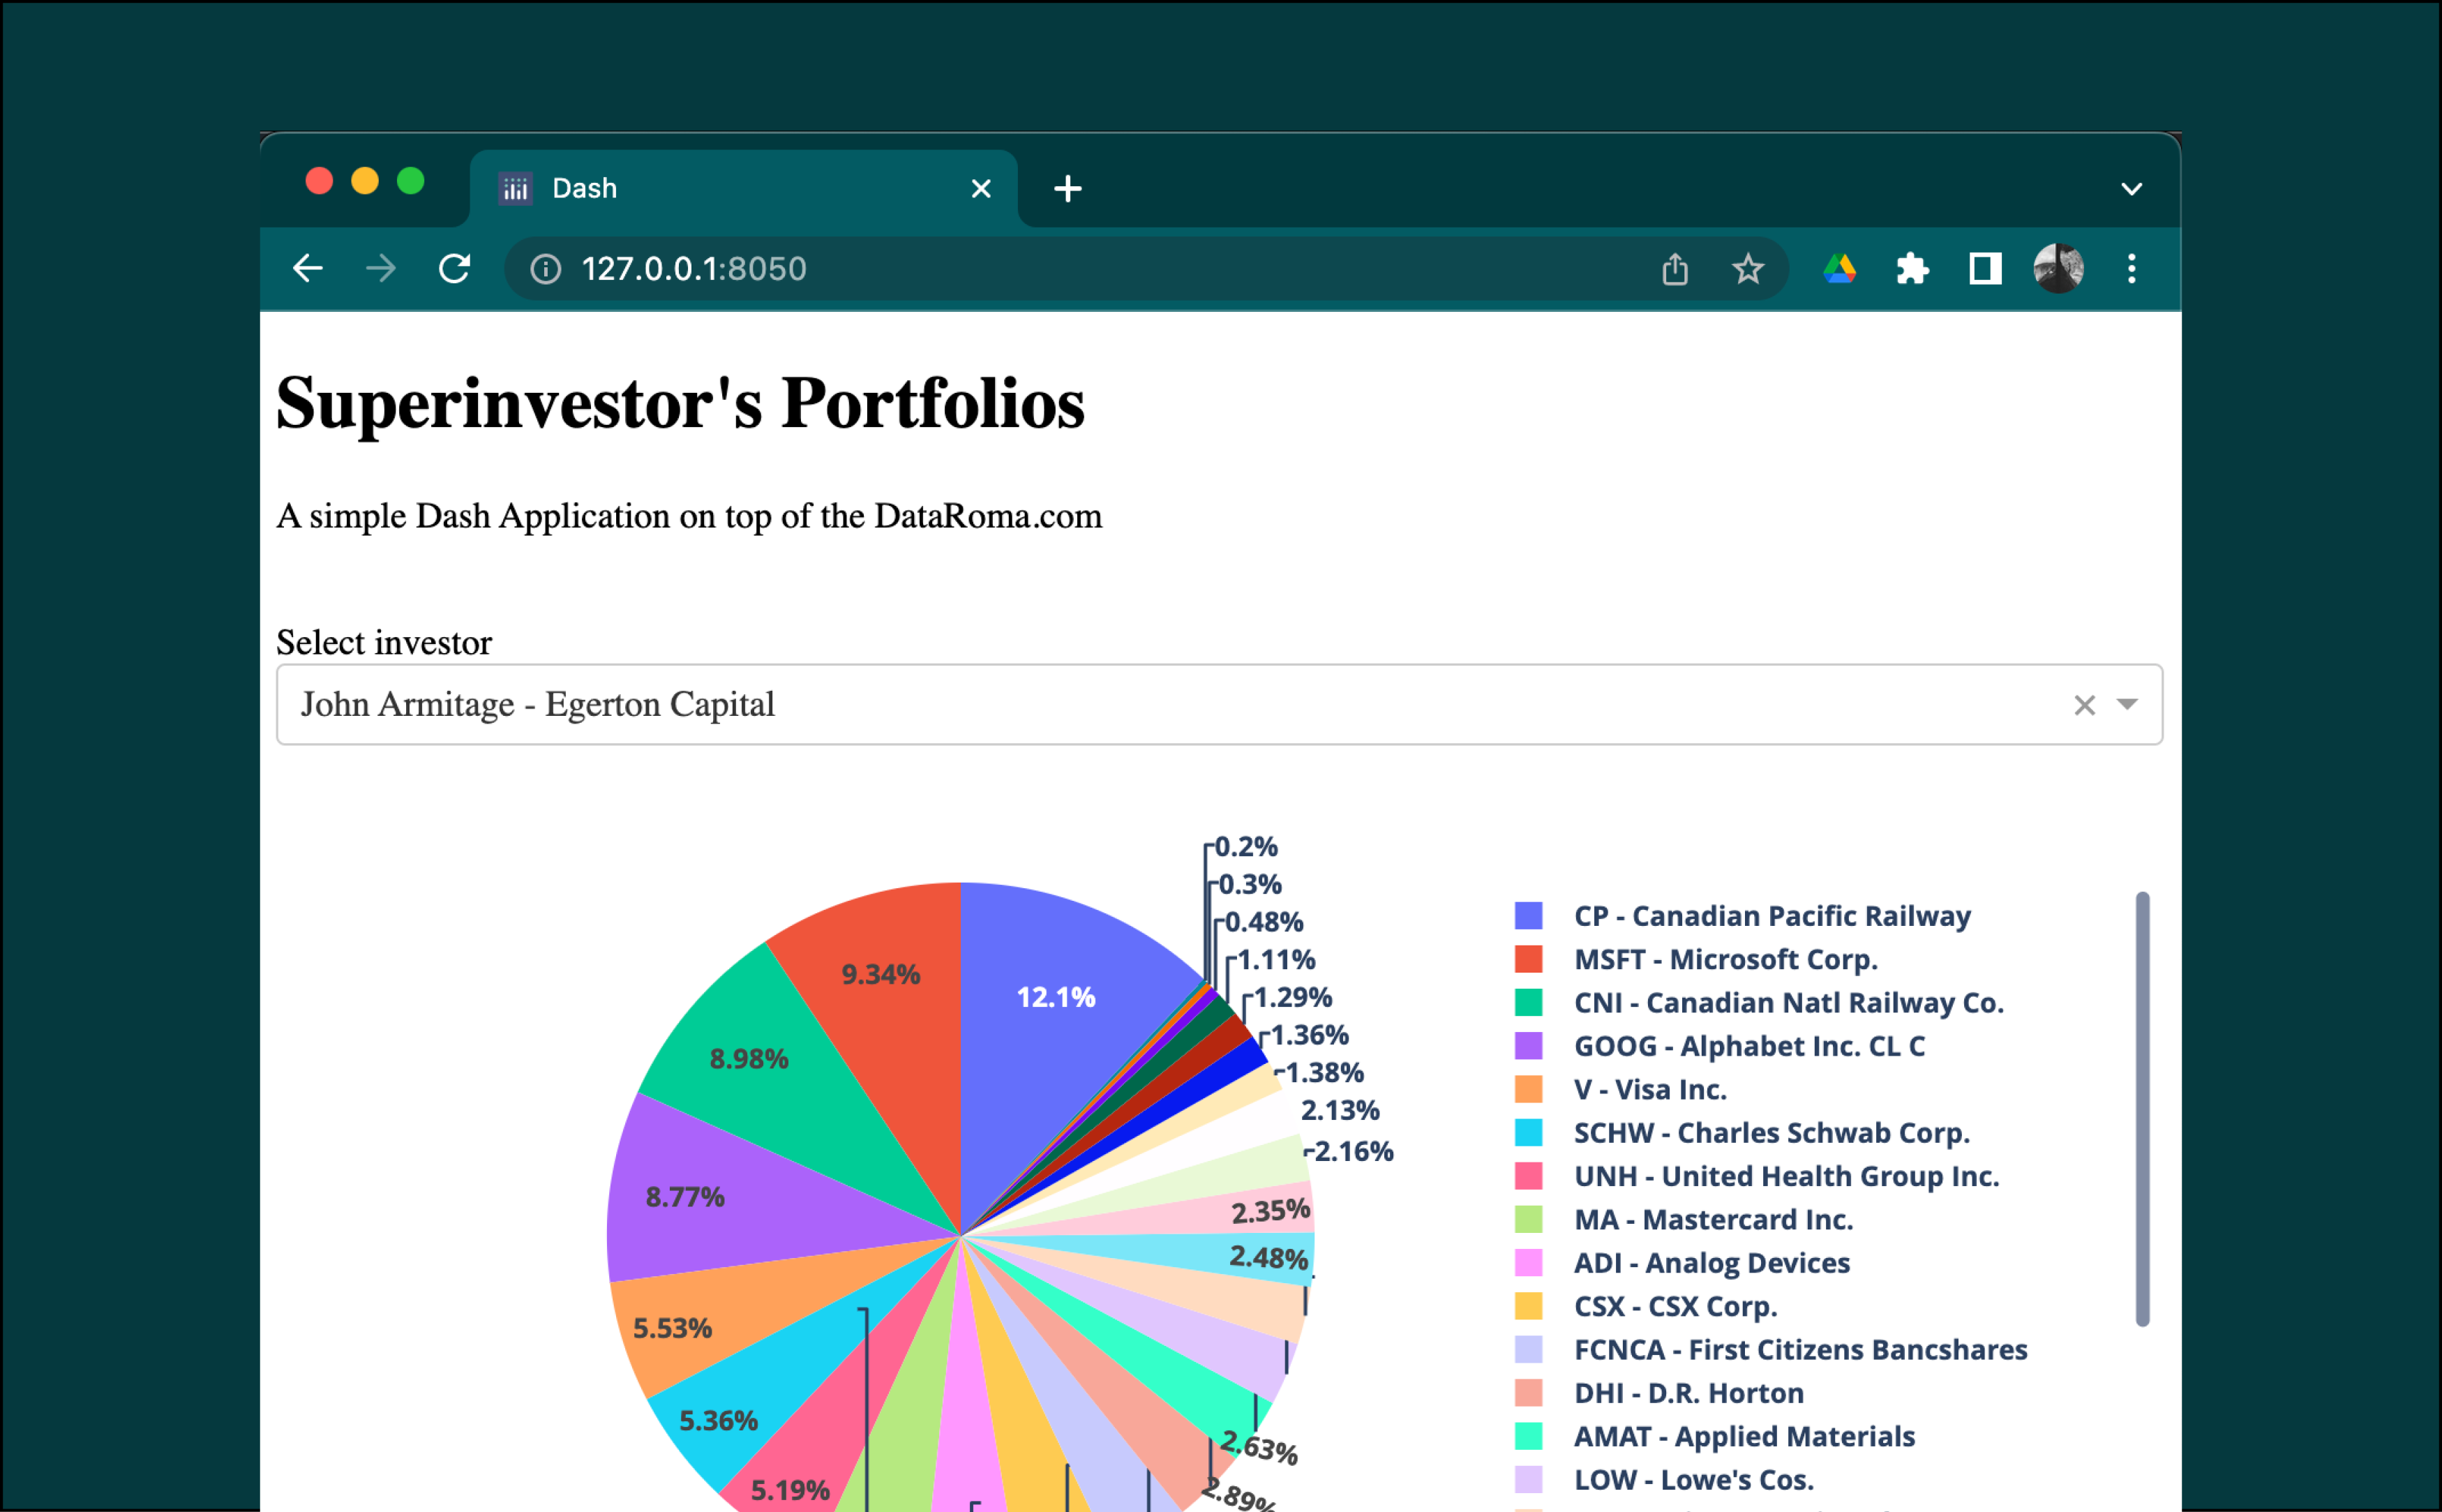This screenshot has height=1512, width=2442.
Task: Open the three-dot browser menu
Action: [2132, 268]
